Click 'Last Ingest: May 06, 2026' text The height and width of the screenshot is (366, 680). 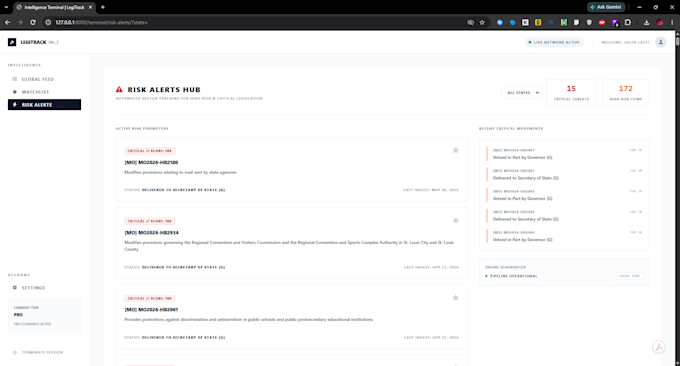(431, 190)
